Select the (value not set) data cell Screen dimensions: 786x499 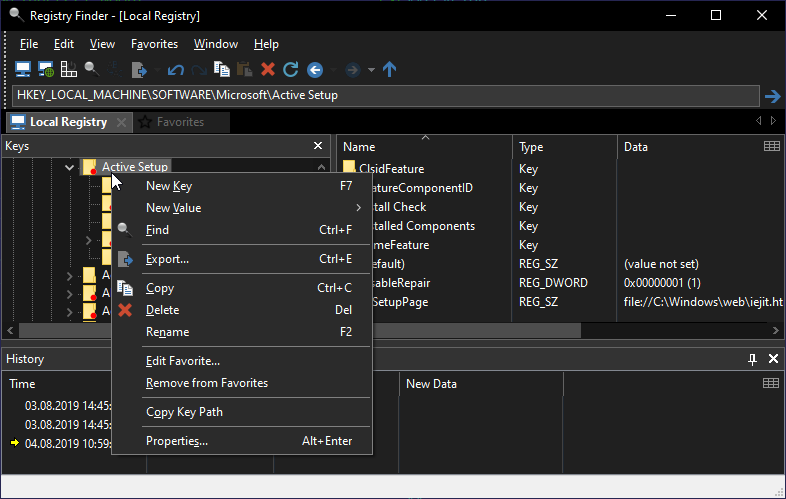tap(661, 264)
